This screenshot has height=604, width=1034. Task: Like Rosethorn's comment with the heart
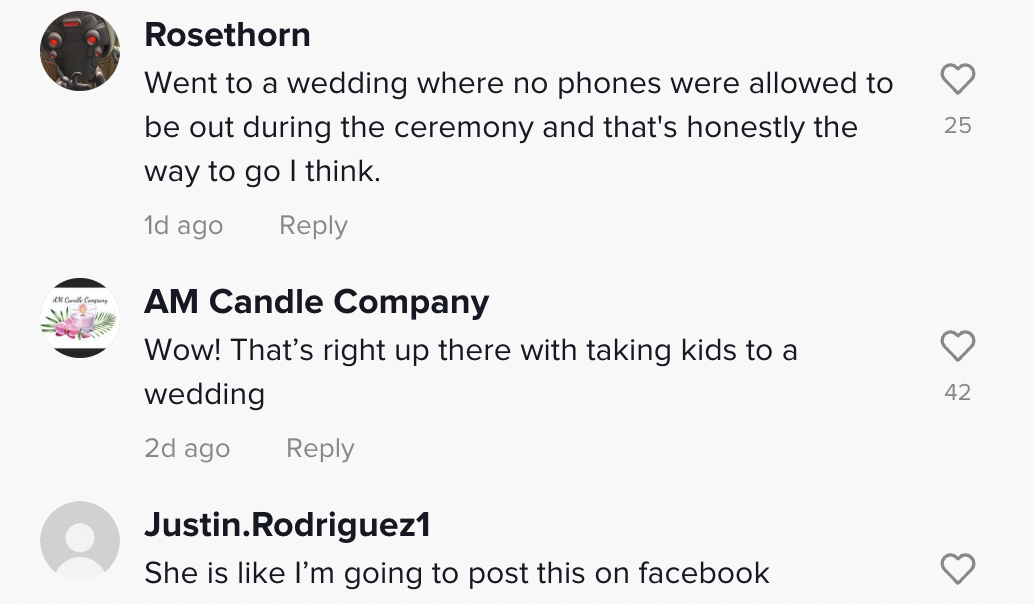pyautogui.click(x=958, y=80)
